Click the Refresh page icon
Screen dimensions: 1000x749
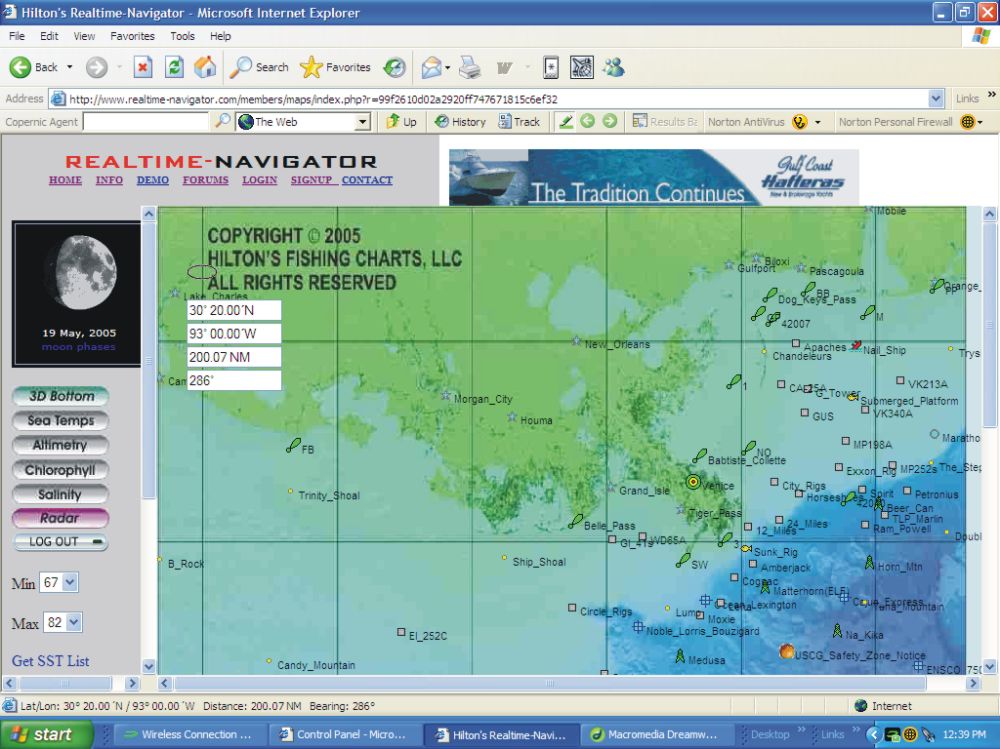[x=174, y=67]
